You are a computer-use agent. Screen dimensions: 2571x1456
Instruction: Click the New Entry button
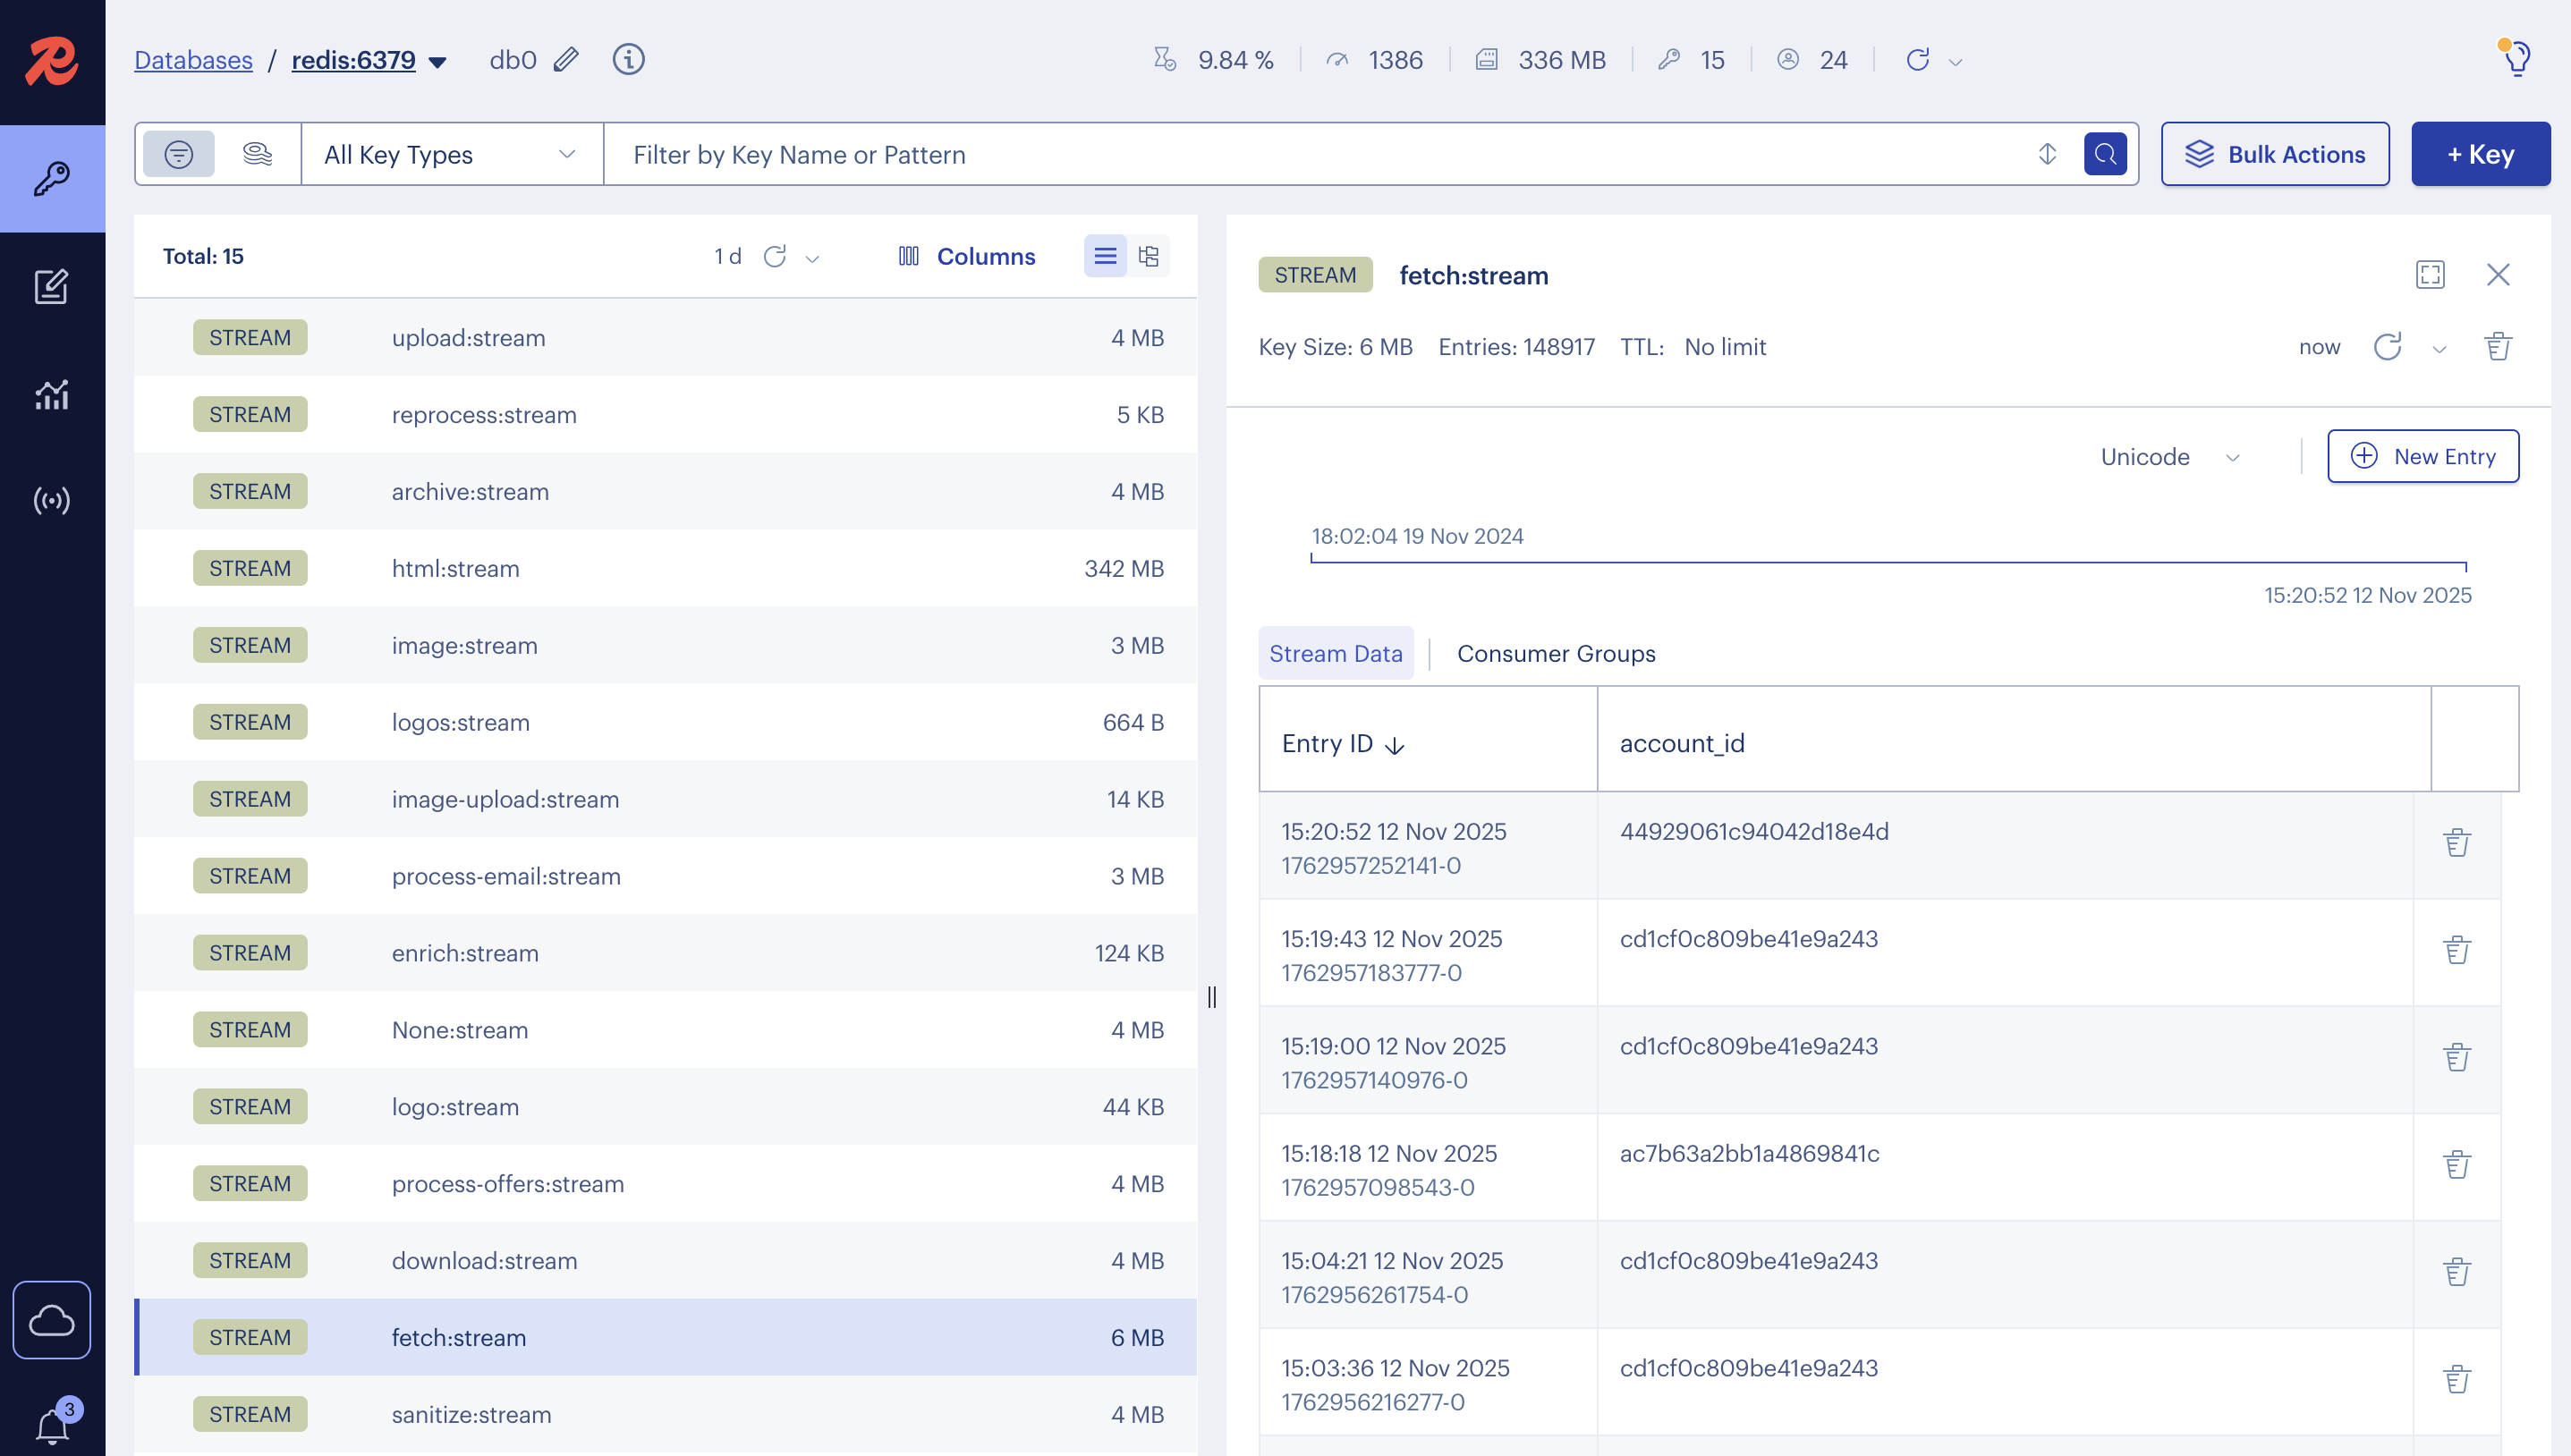click(2423, 456)
